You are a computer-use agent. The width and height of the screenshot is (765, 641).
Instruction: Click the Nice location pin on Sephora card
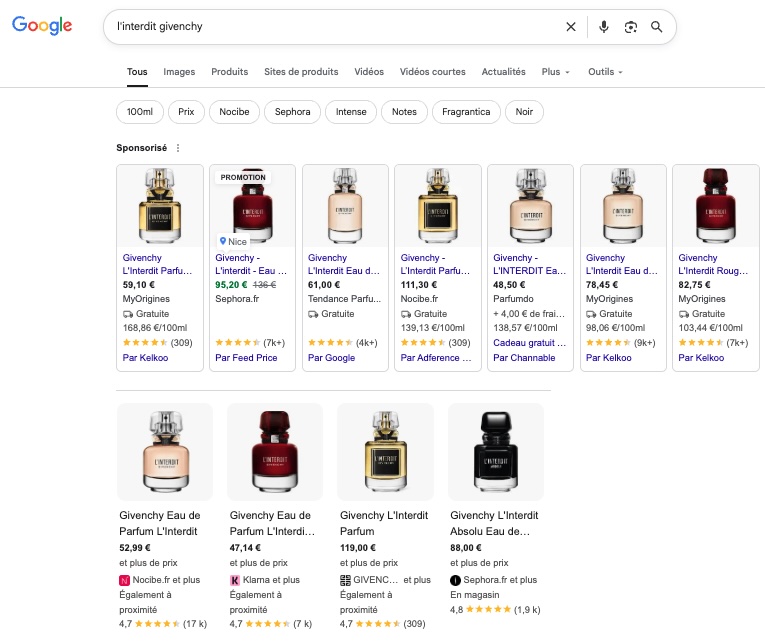pos(233,241)
